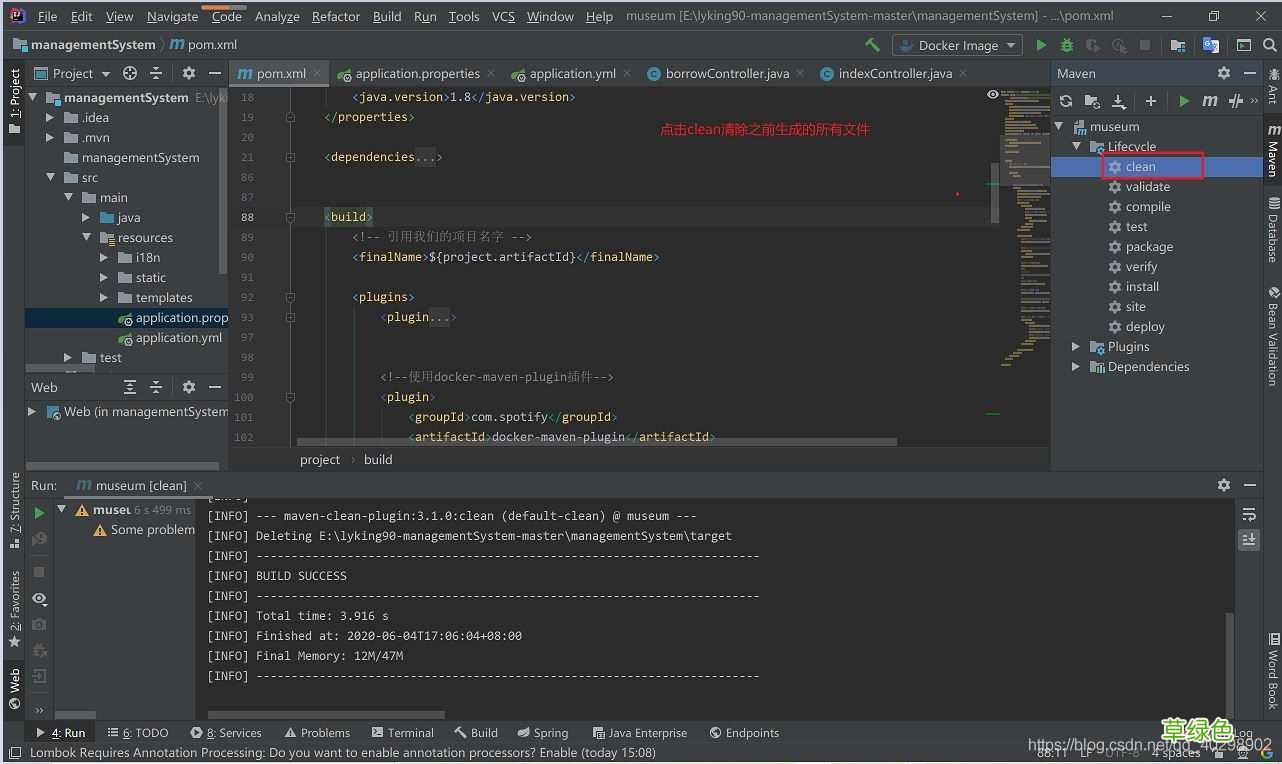Add a Maven project with the plus icon
This screenshot has width=1282, height=764.
click(x=1151, y=101)
